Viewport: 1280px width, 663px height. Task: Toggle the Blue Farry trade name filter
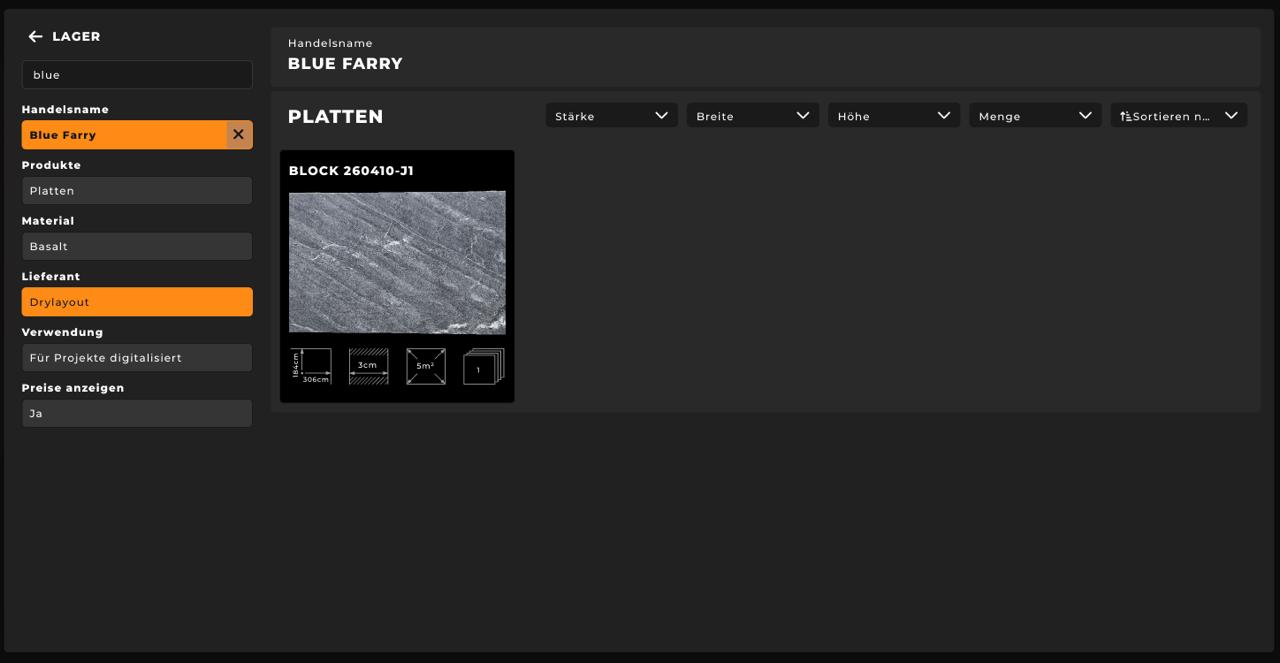click(x=124, y=135)
